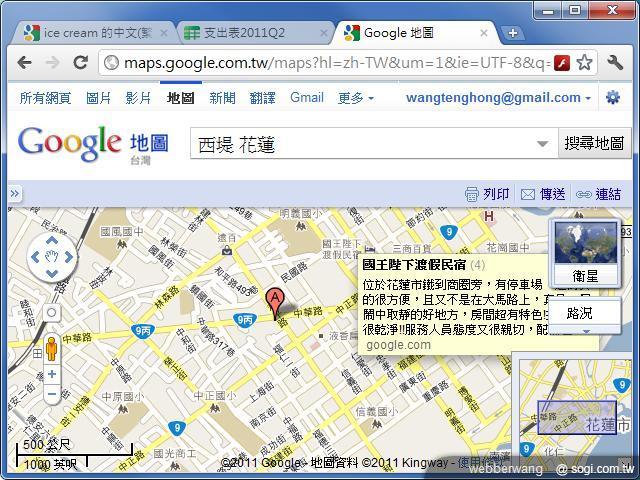Go back using browser back arrow
This screenshot has height=480, width=640.
(x=24, y=62)
